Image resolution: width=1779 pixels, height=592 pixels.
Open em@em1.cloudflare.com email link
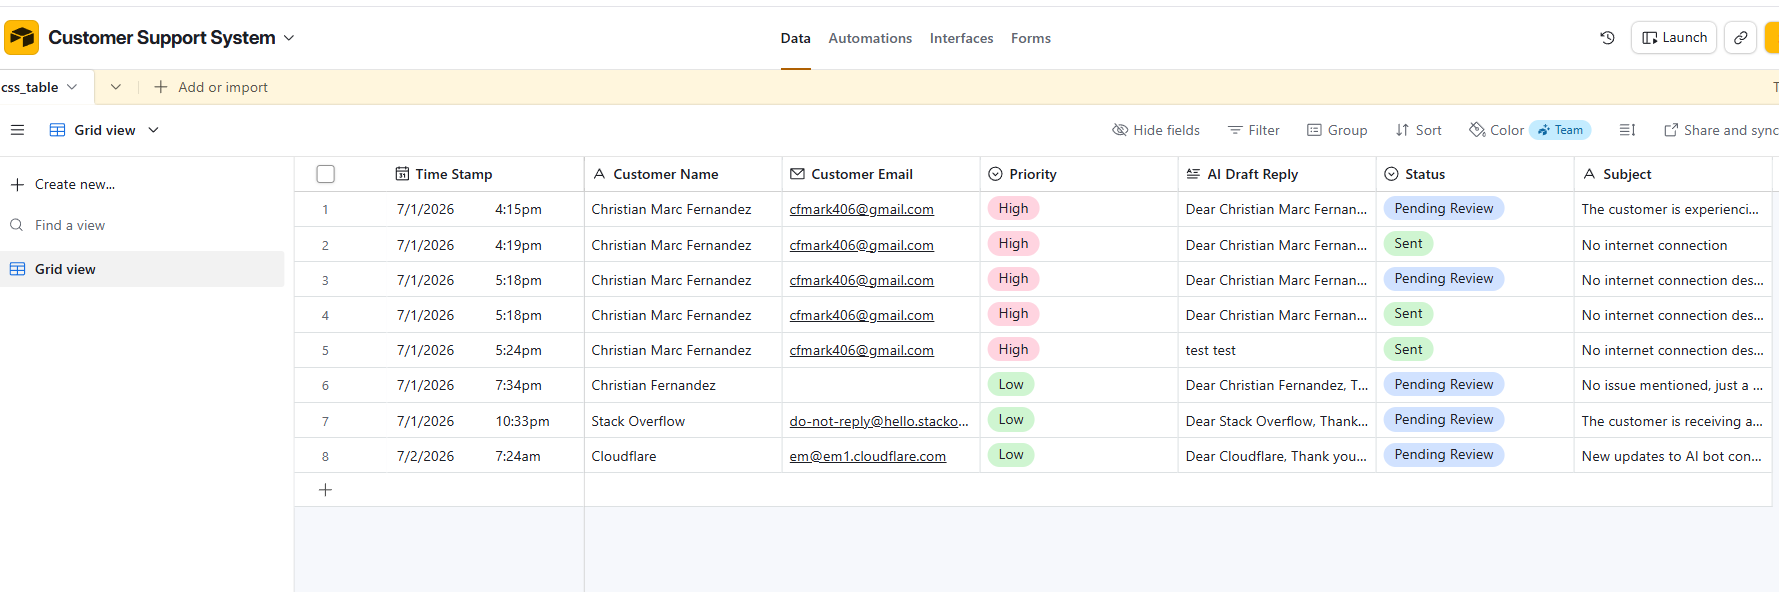(x=867, y=456)
